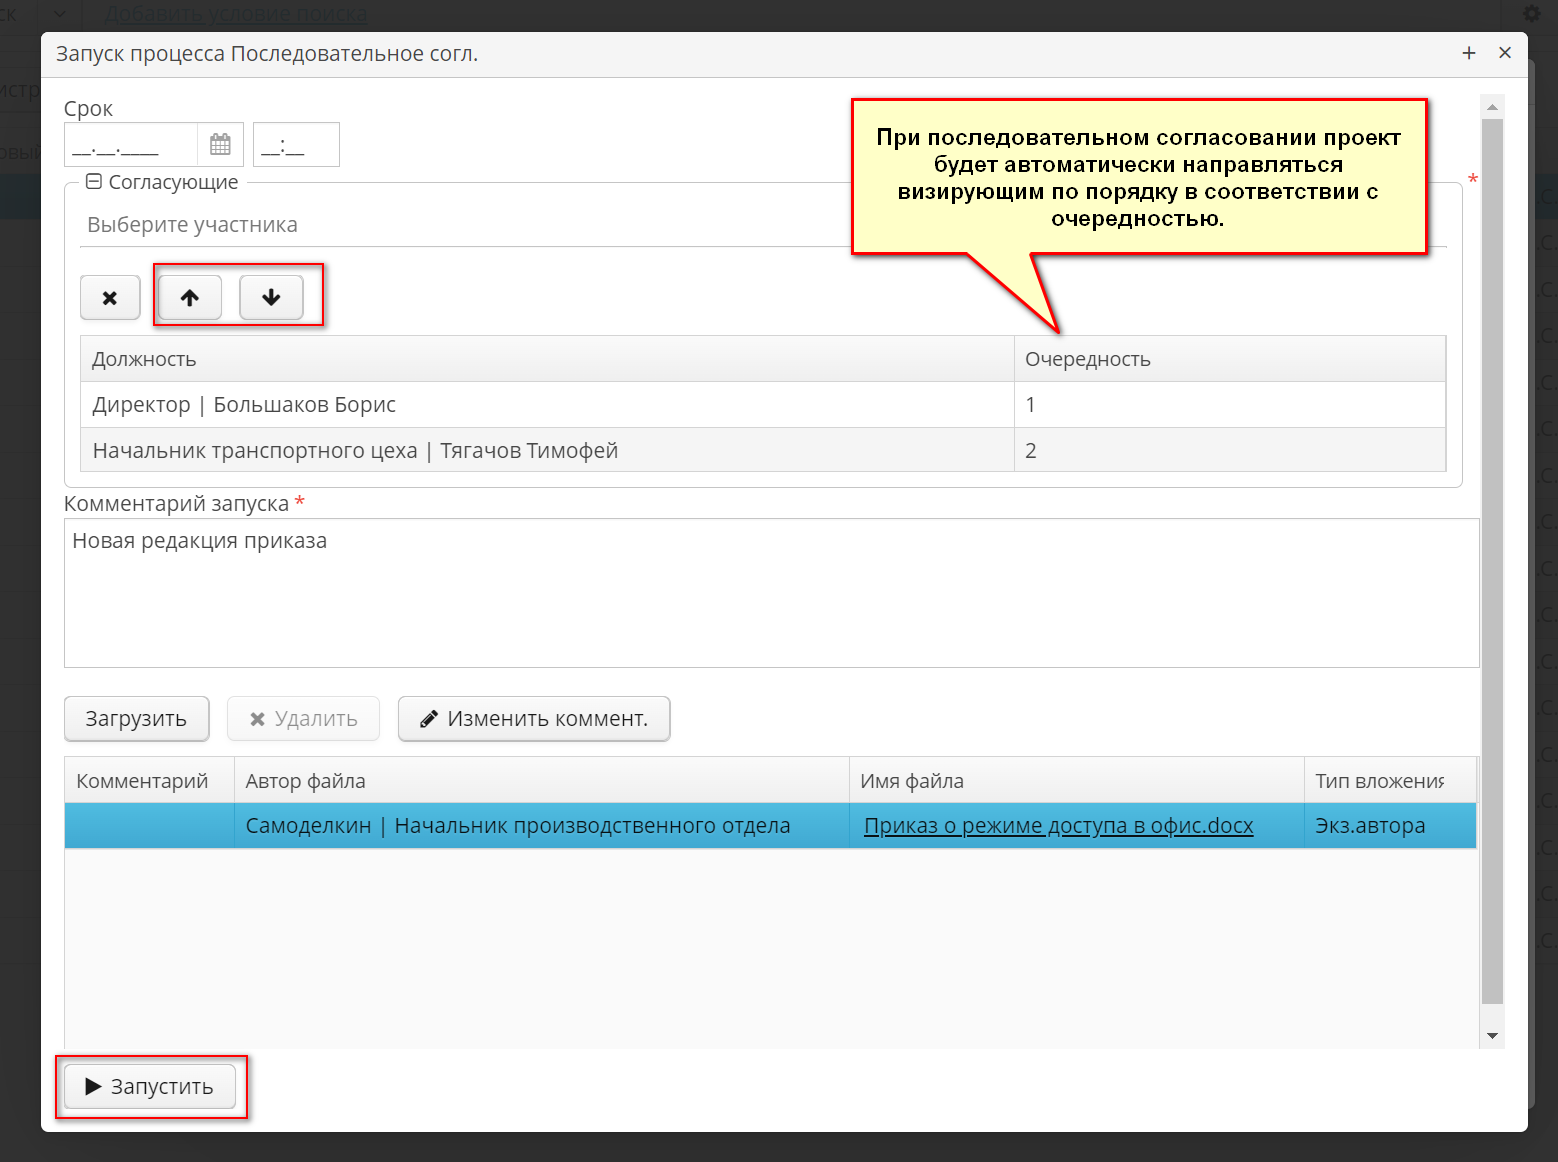The height and width of the screenshot is (1162, 1558).
Task: Open the Приказ о режиме доступа в офис.docx file
Action: point(1059,826)
